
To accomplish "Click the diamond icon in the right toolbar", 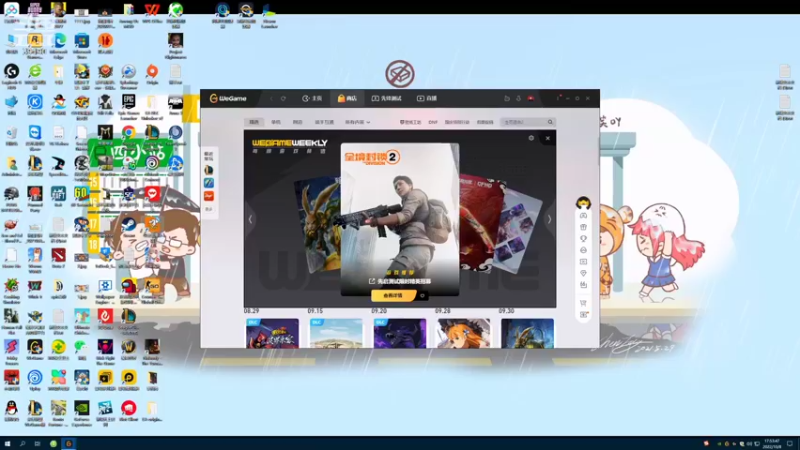I will [x=583, y=273].
